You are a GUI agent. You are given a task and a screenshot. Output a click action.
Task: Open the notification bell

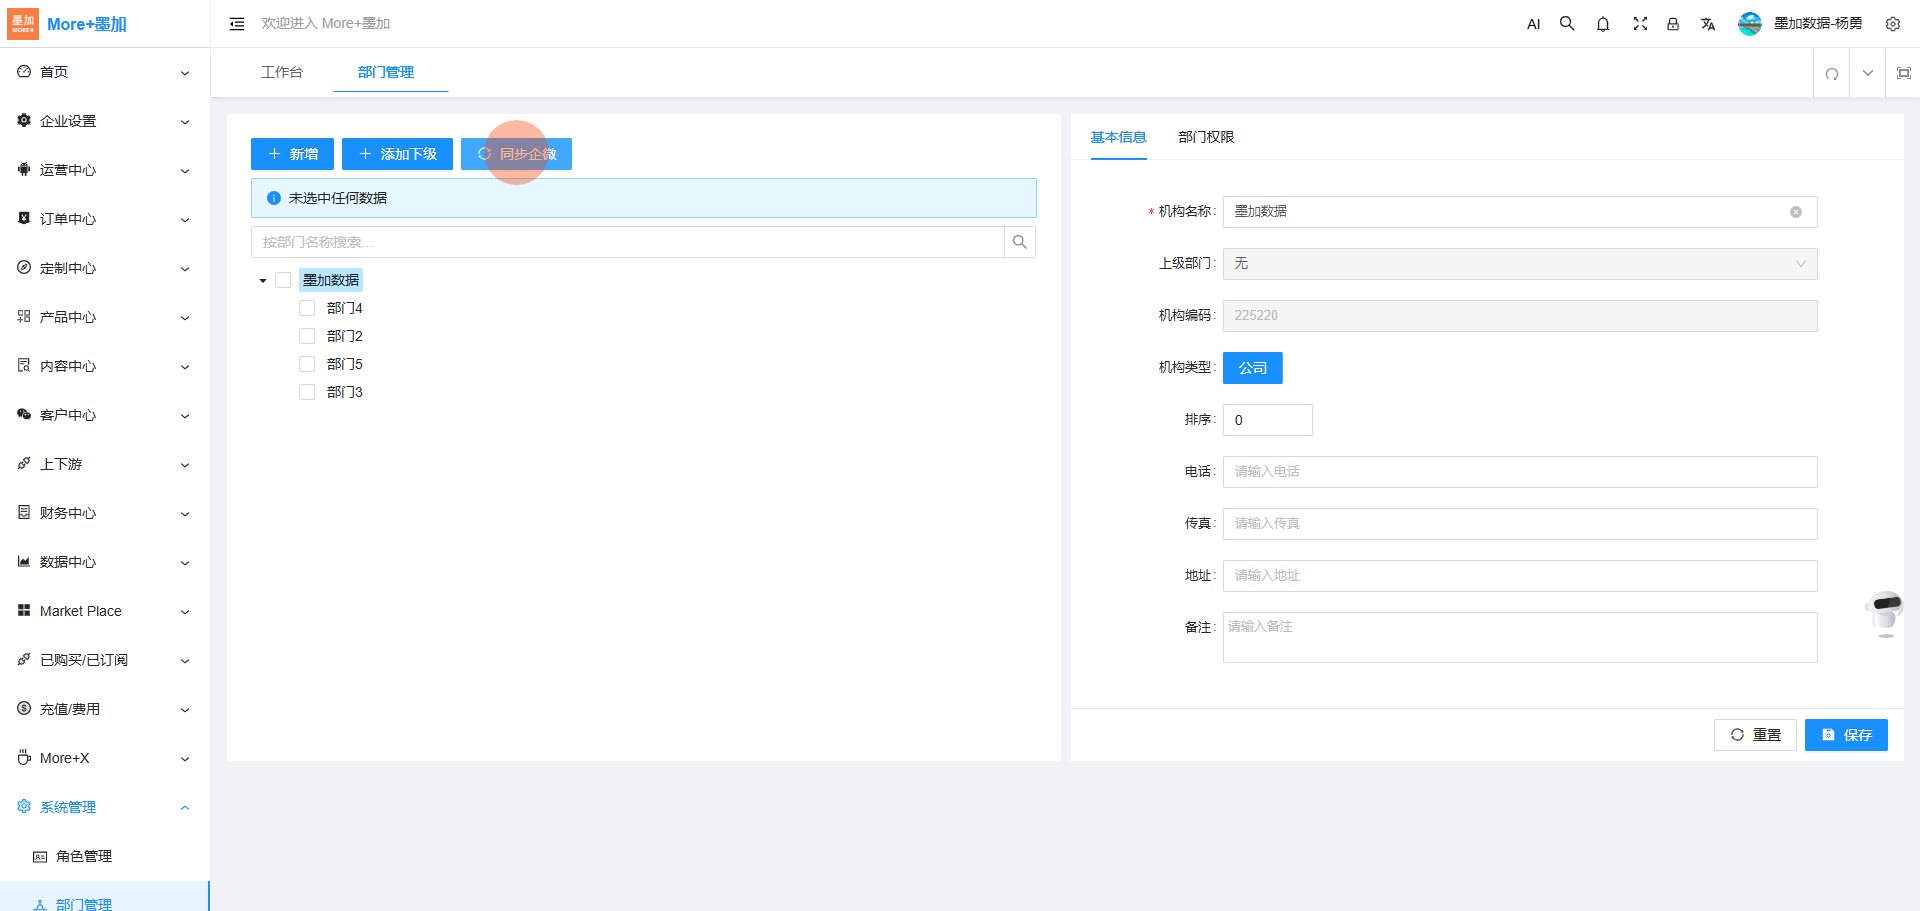pos(1603,24)
